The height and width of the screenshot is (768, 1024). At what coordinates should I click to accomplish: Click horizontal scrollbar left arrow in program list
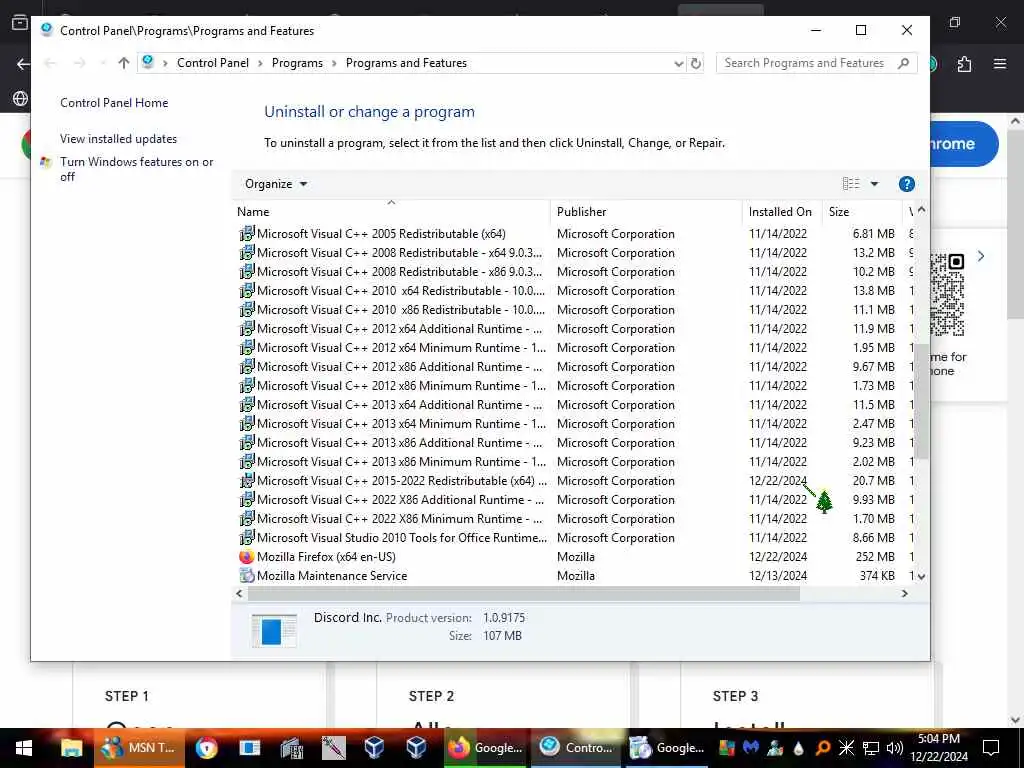pos(239,594)
